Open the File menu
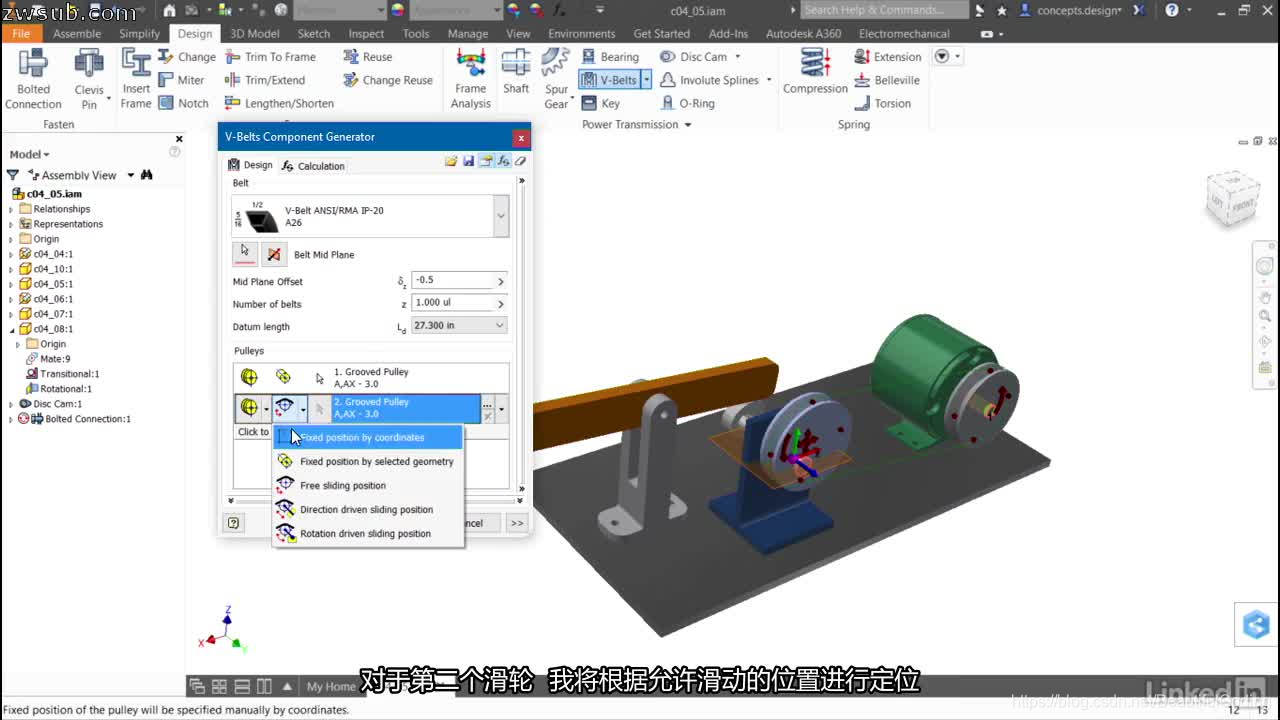The image size is (1280, 720). click(x=21, y=33)
